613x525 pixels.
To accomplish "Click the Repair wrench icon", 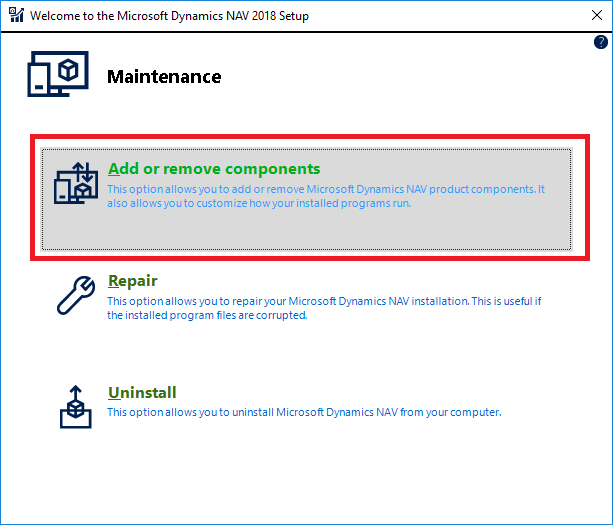I will coord(76,295).
